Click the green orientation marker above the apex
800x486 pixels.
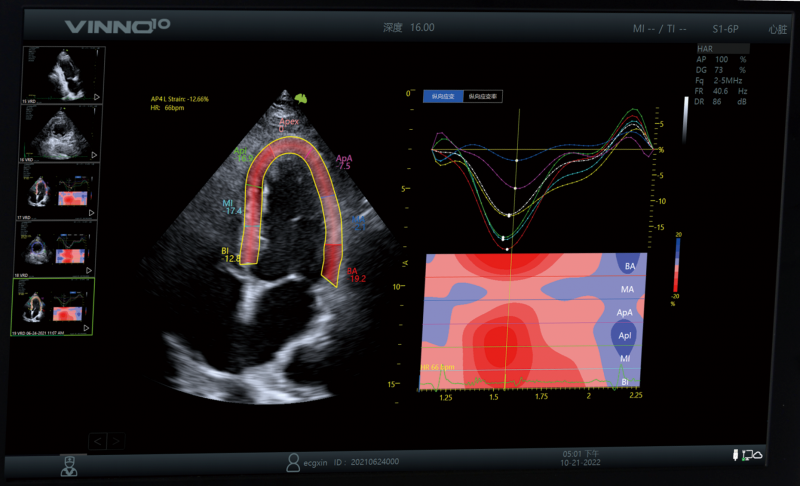(299, 98)
